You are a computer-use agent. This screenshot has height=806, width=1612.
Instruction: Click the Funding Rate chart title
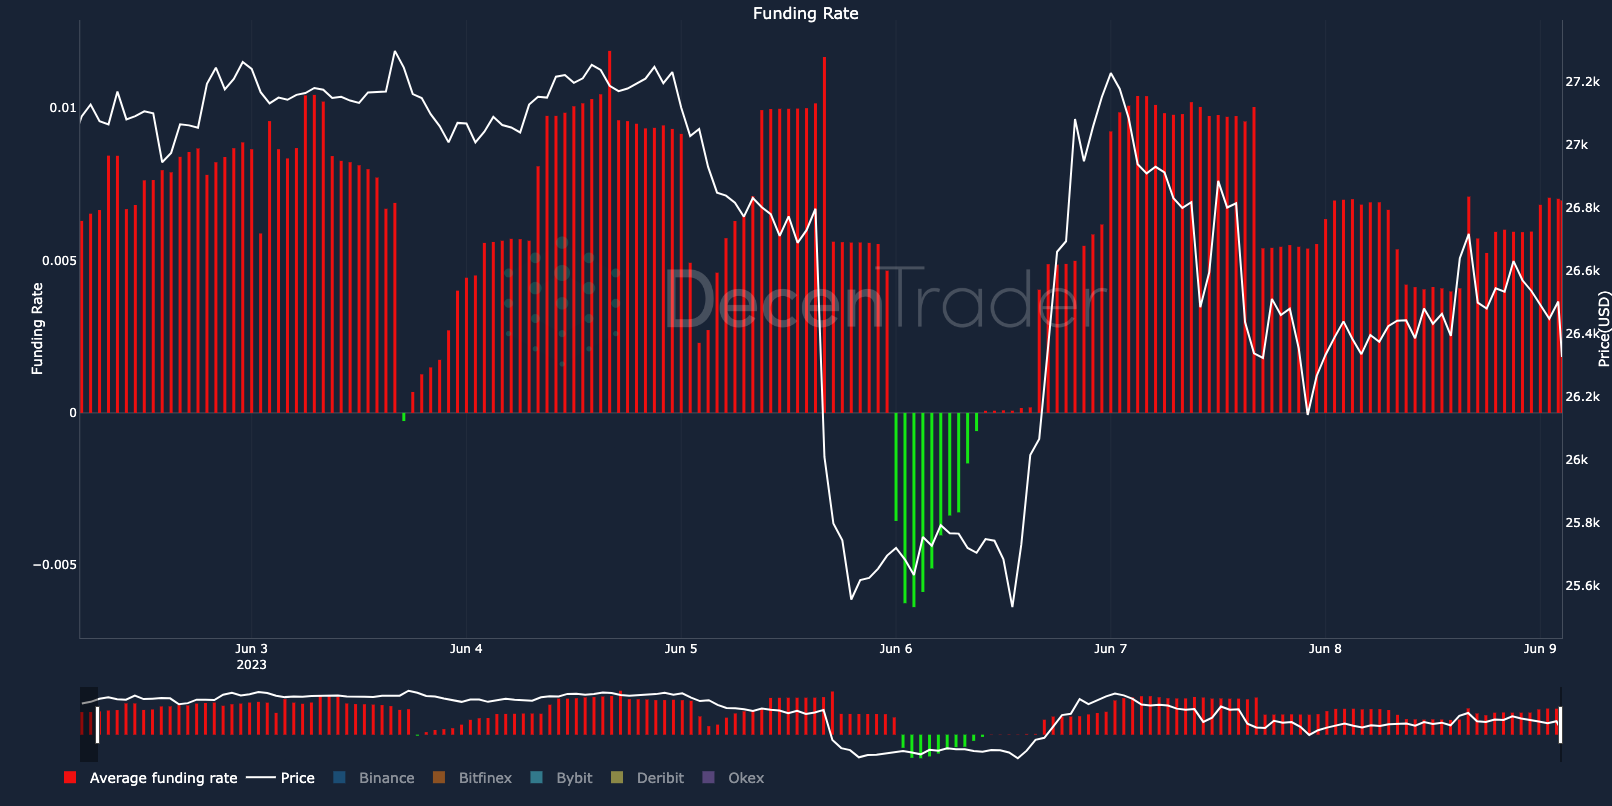point(806,14)
